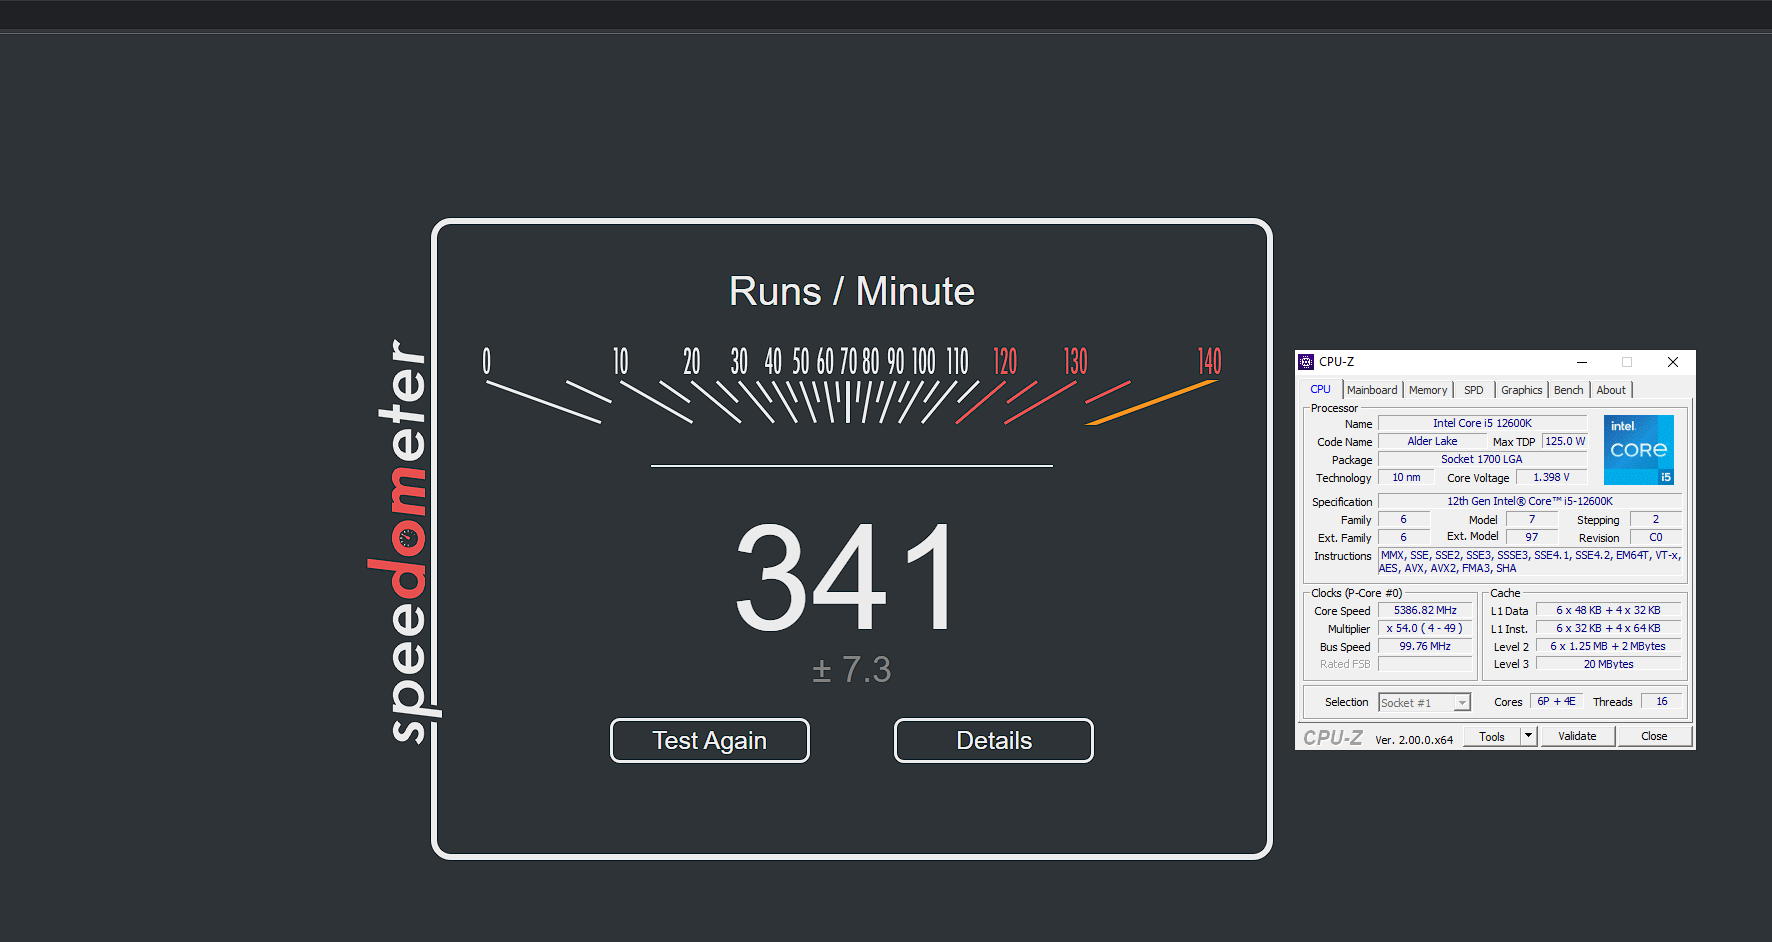Click the 120 red gauge label
Screen dimensions: 1772x942
click(1005, 361)
